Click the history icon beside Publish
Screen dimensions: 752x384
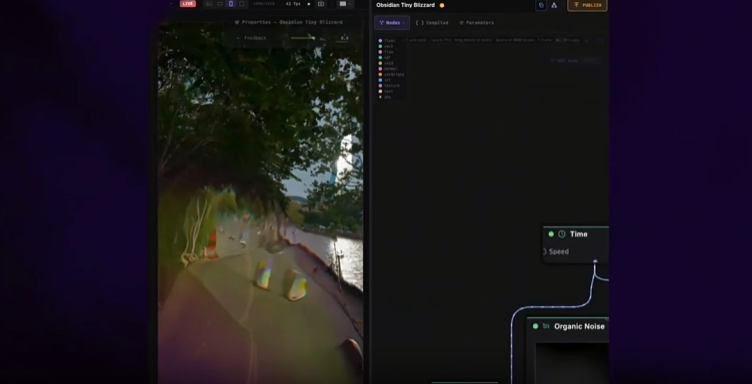coord(540,5)
